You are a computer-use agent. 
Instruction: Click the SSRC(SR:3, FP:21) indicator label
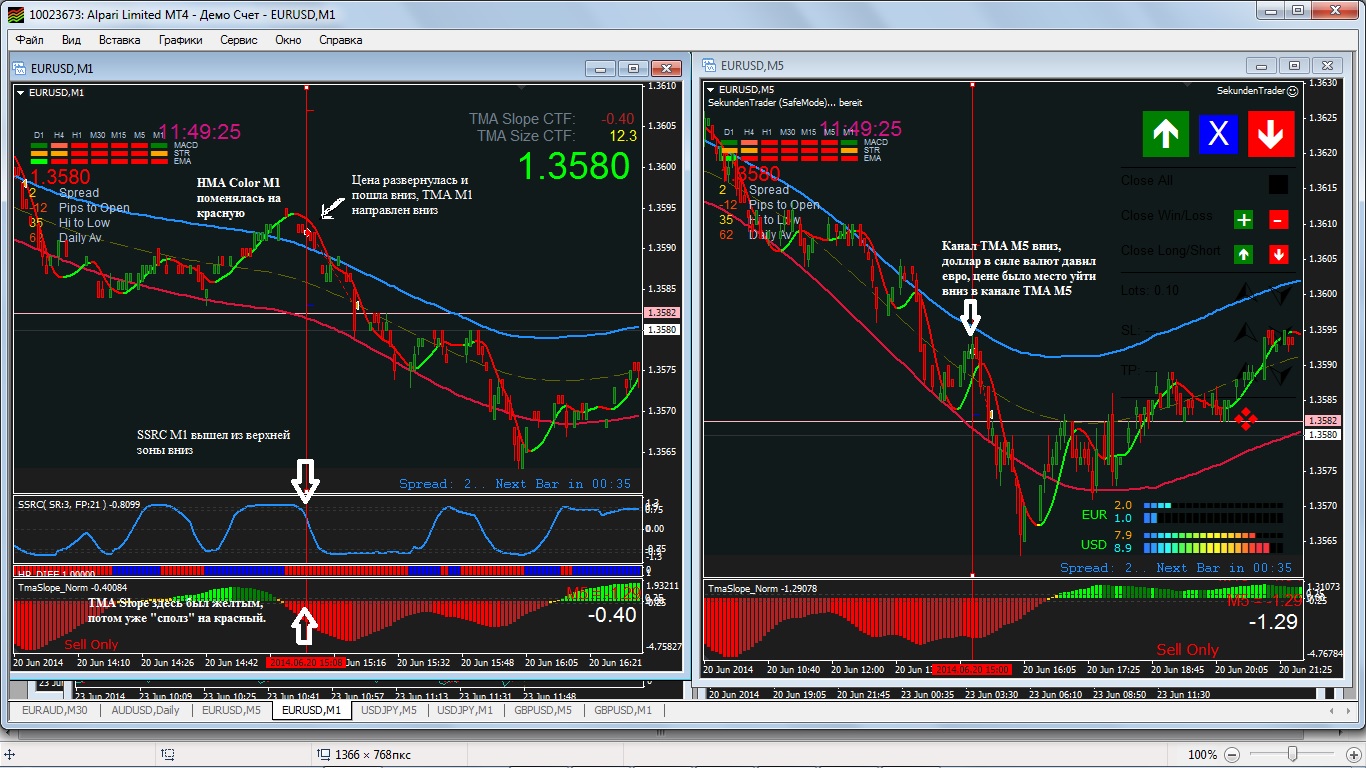(x=79, y=505)
